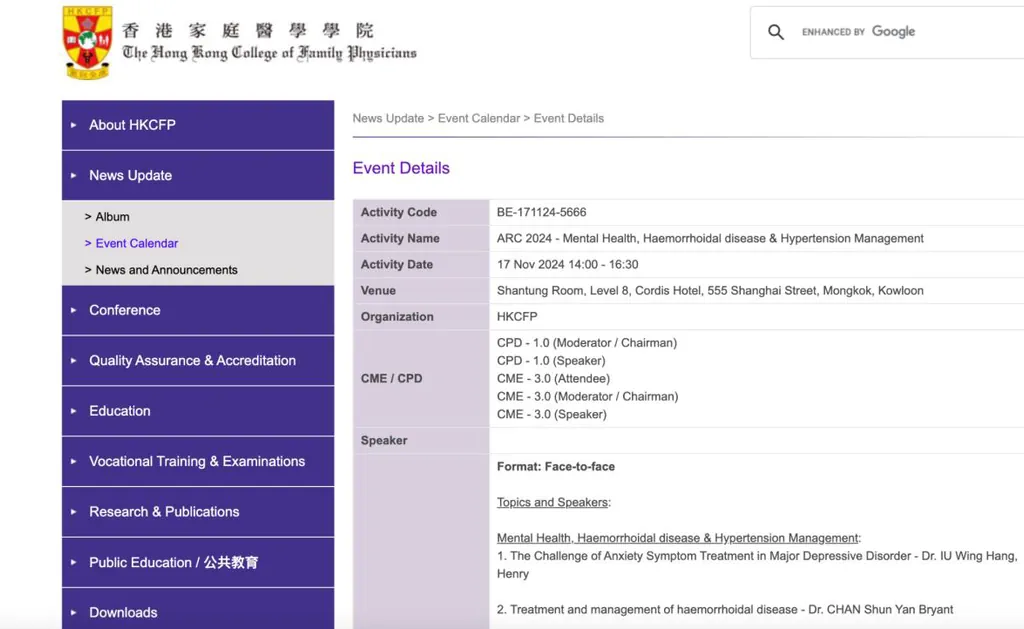Click CPD - 1.0 (Moderator / Chairman) line

pos(586,343)
